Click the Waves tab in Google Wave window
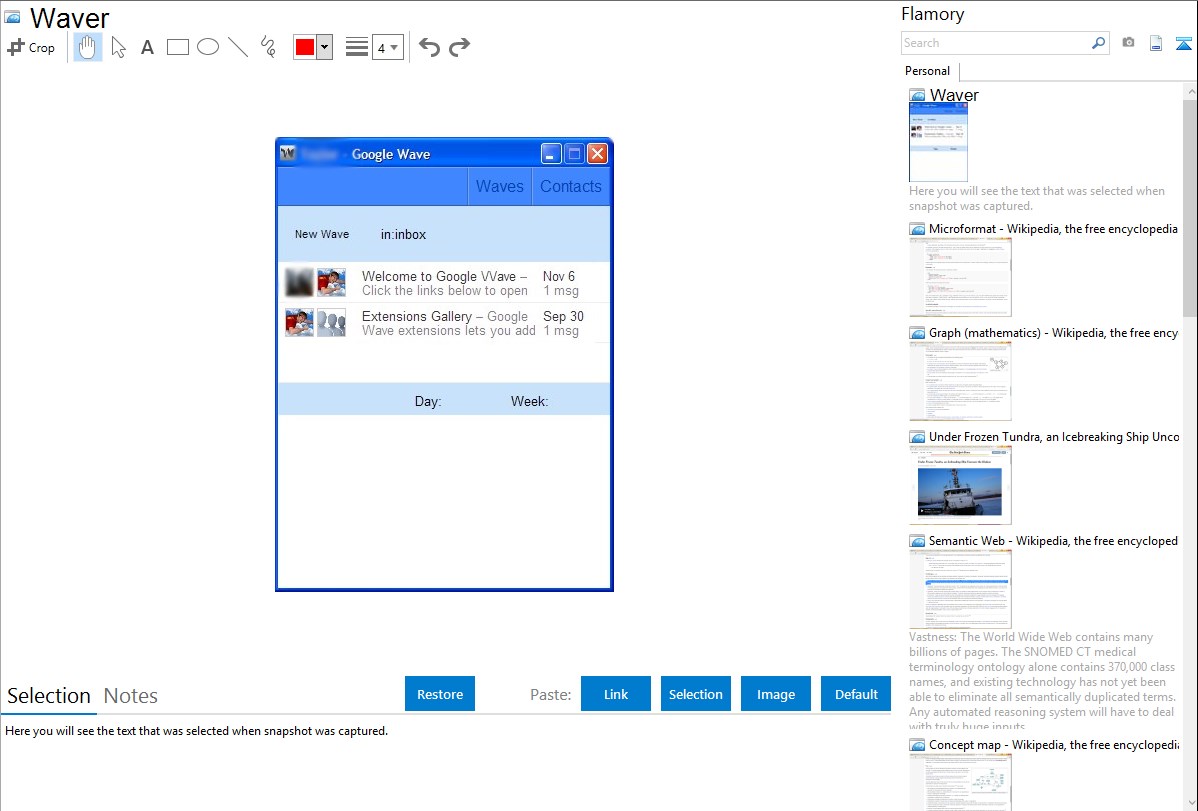 point(500,187)
